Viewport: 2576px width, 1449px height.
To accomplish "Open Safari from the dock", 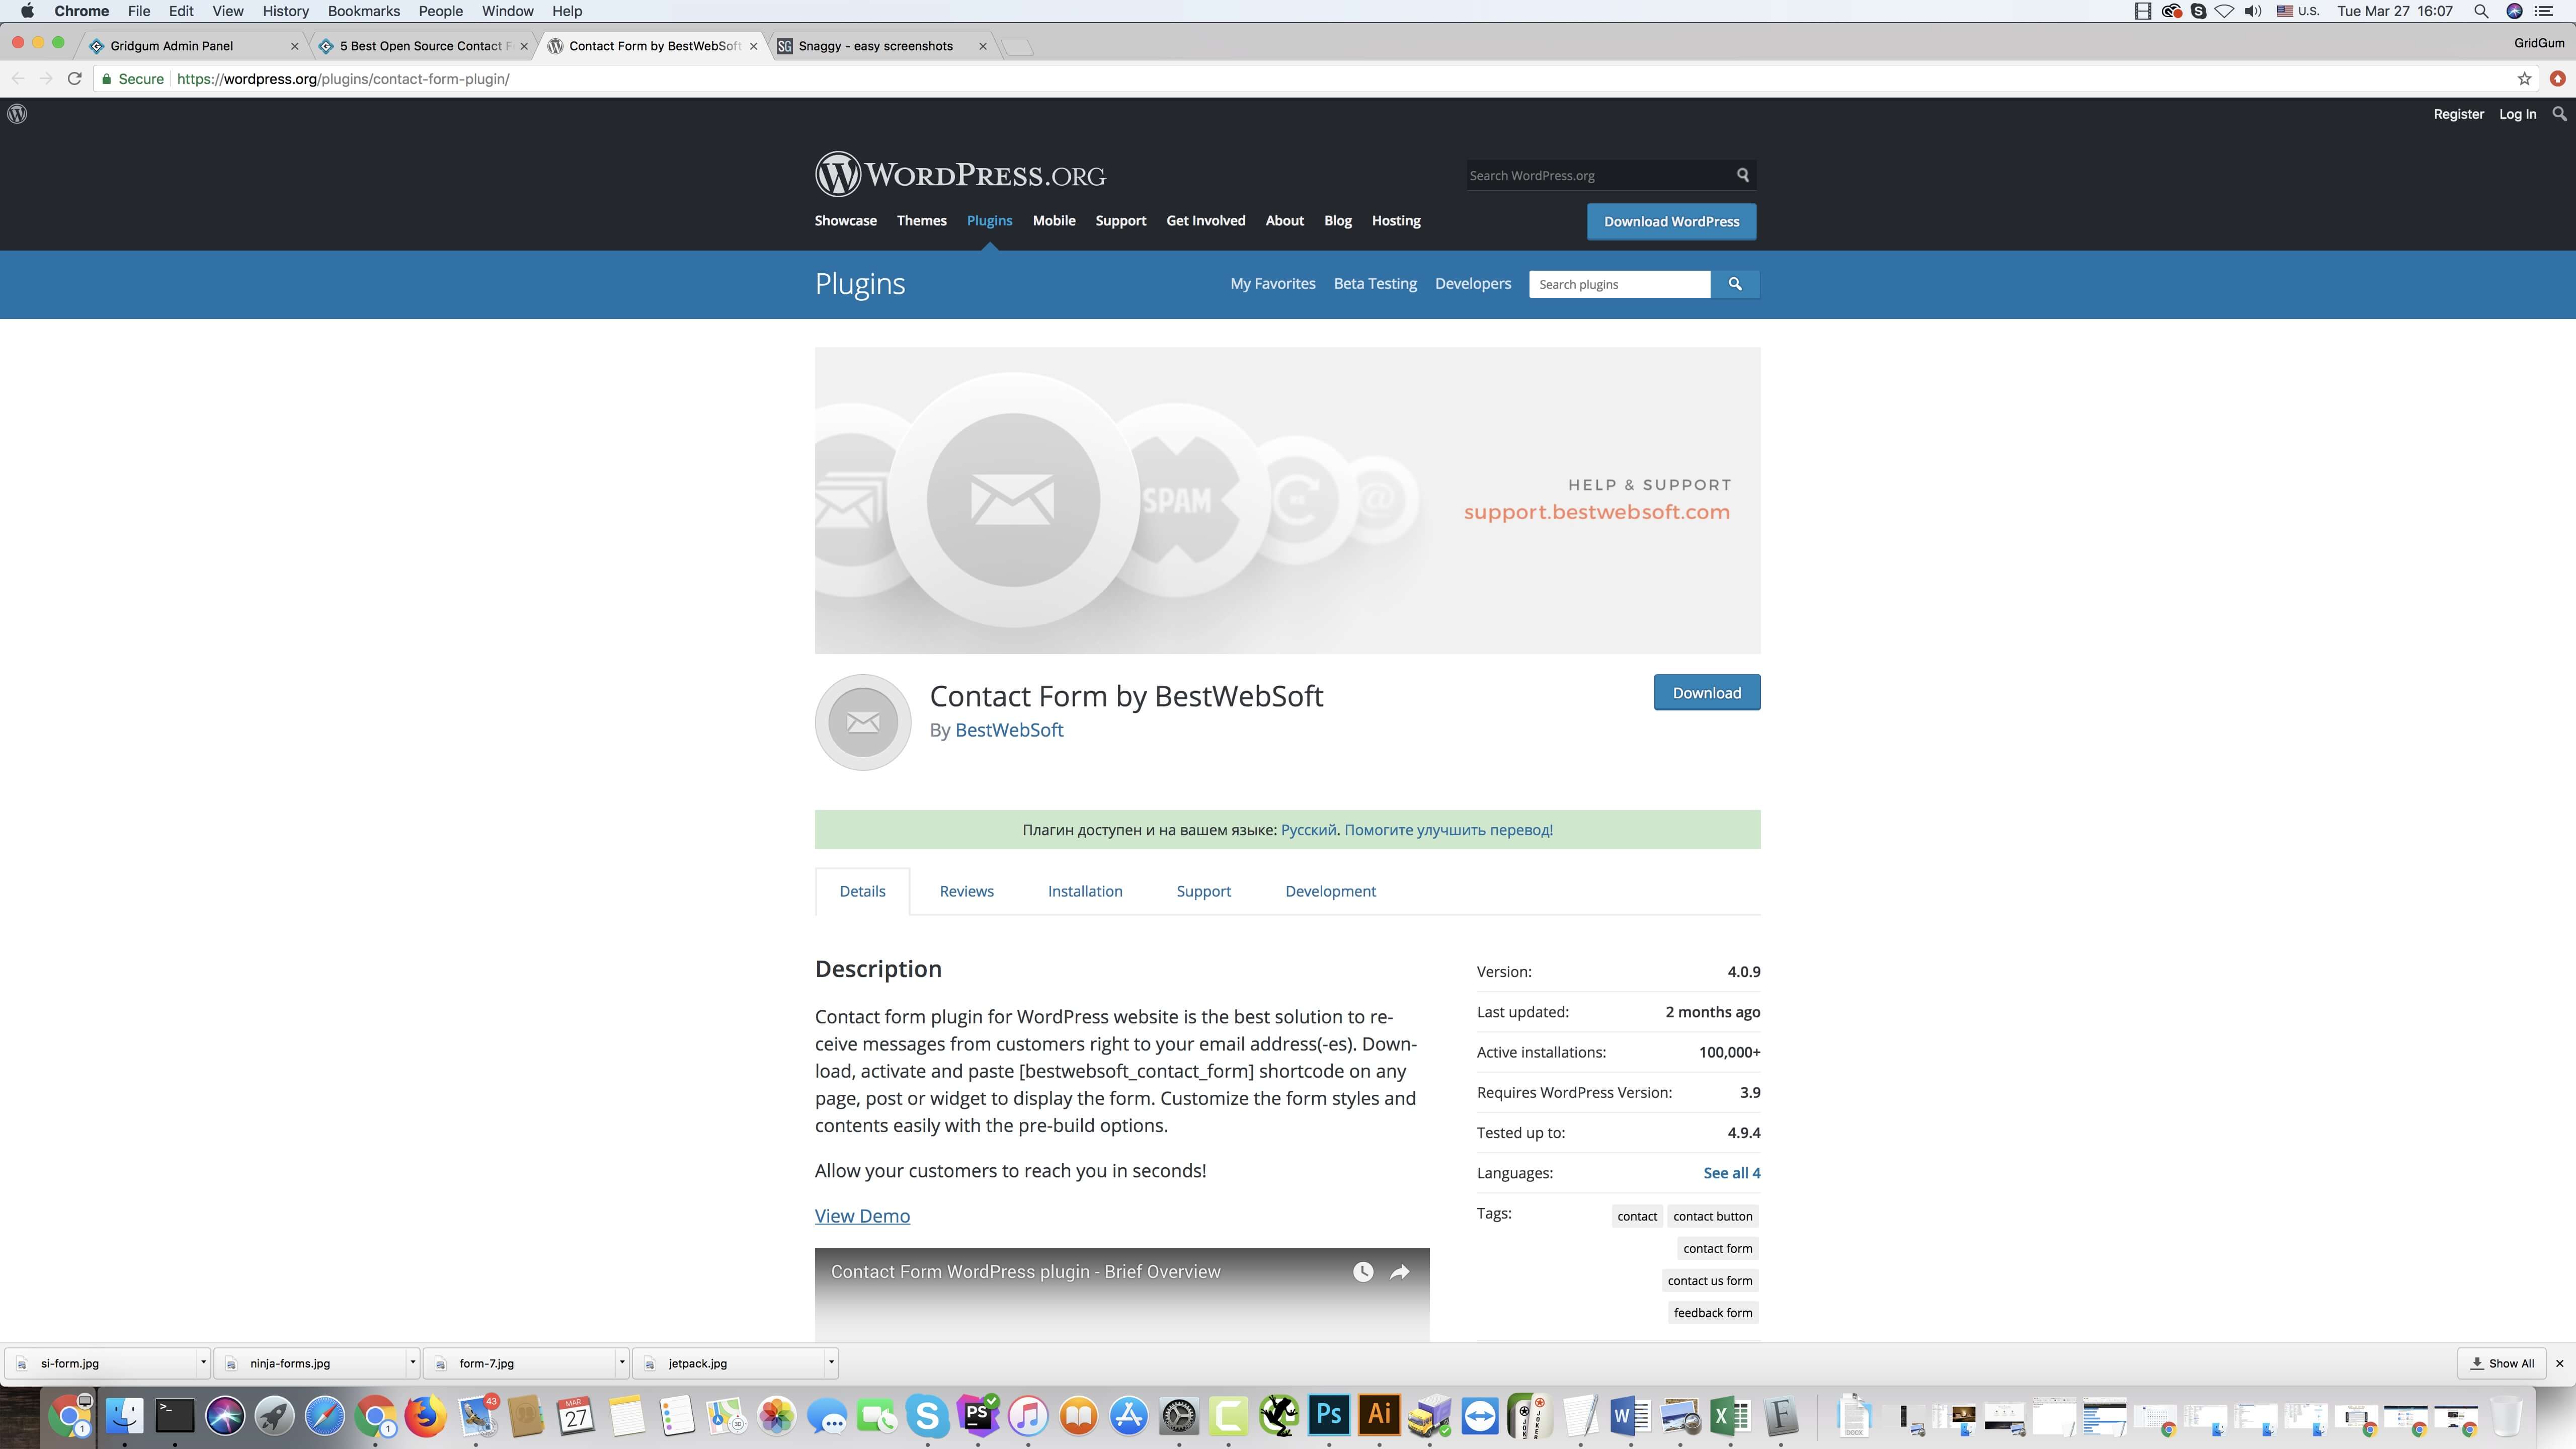I will click(325, 1416).
